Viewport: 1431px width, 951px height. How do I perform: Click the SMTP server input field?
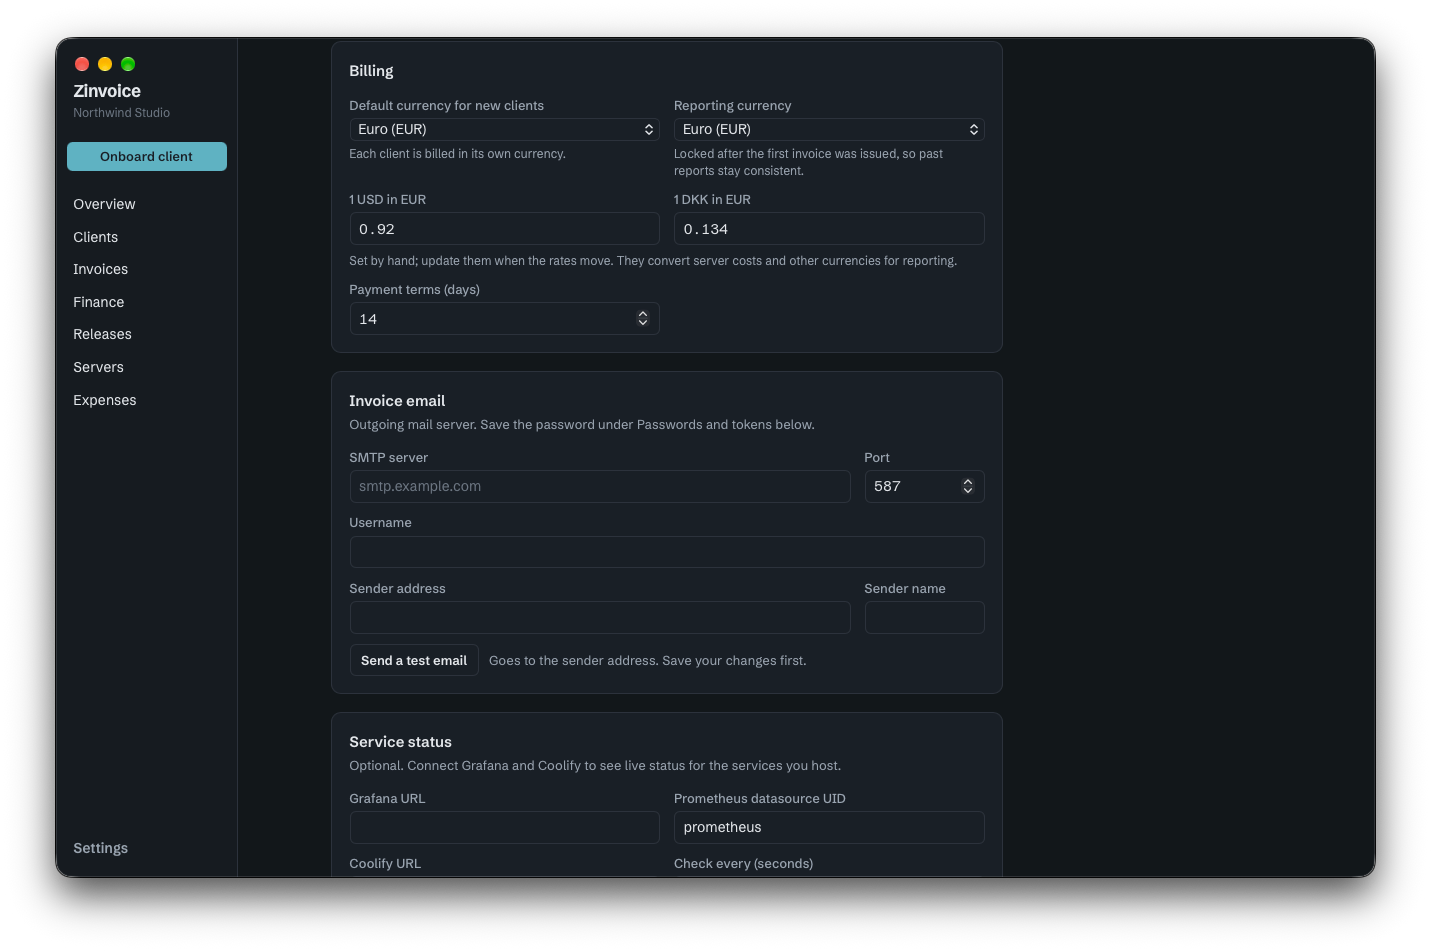click(x=600, y=486)
